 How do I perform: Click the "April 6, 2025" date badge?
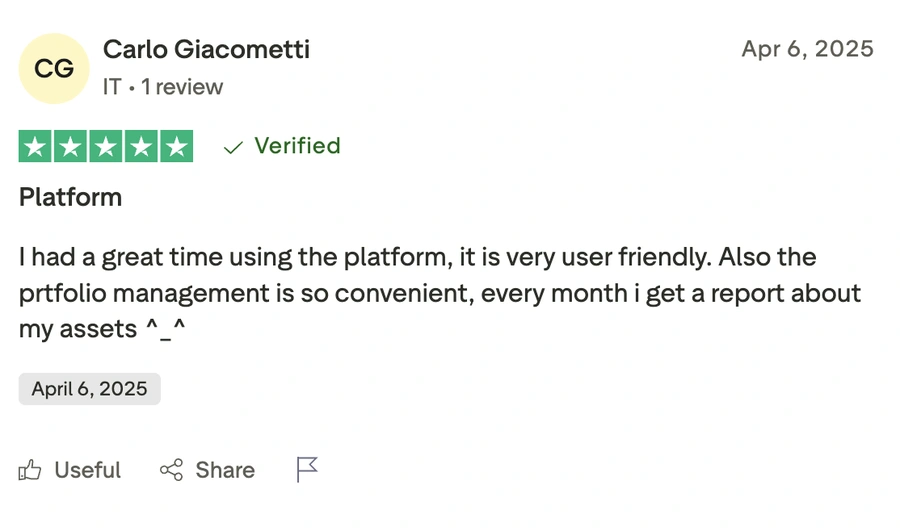(89, 389)
